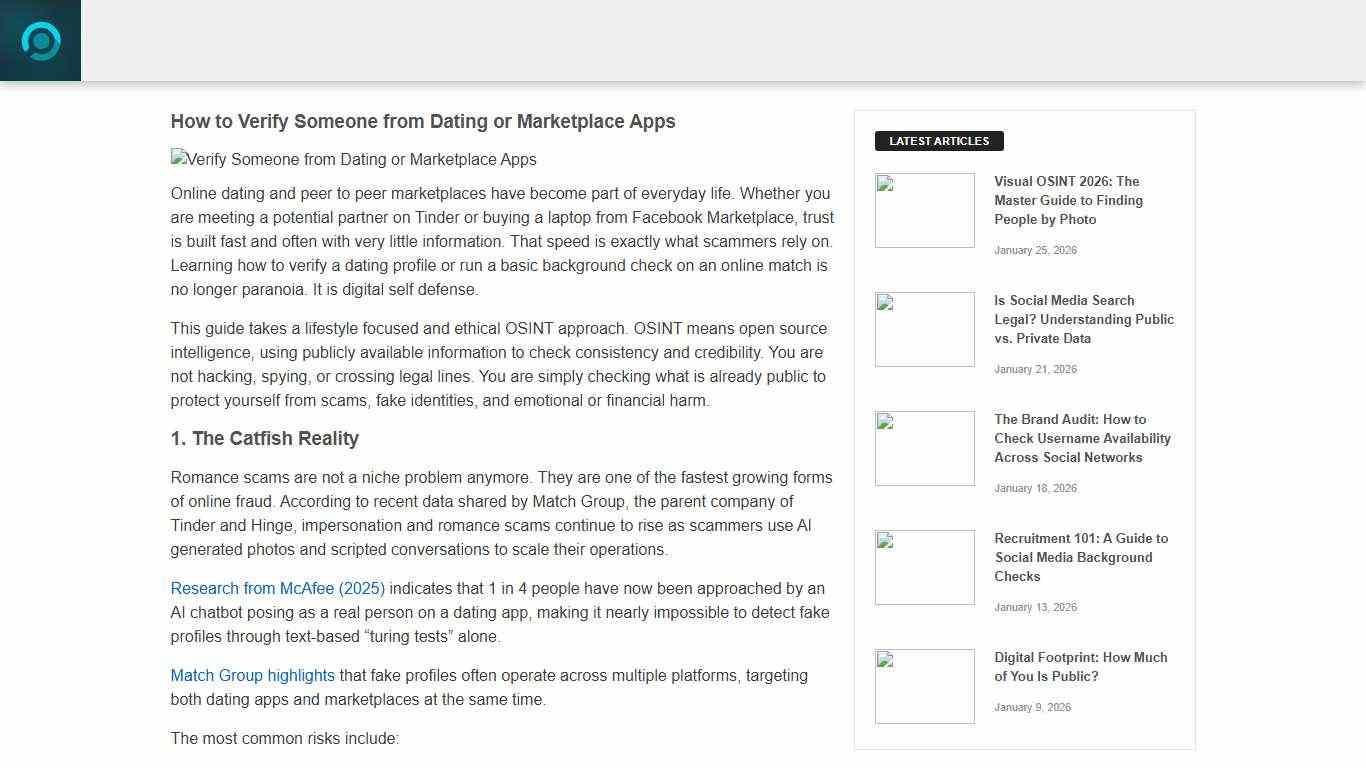Click the '1. The Catfish Reality' section heading
The image size is (1366, 768).
265,438
